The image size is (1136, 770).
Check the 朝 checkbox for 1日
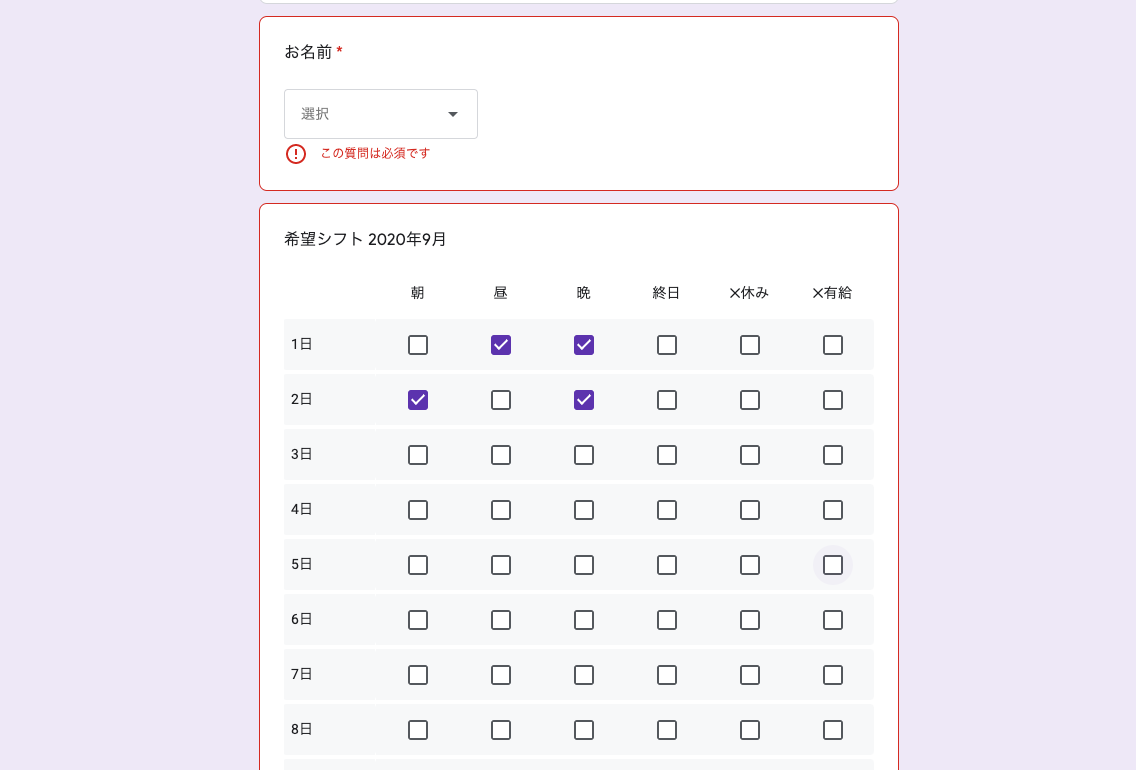click(x=417, y=345)
